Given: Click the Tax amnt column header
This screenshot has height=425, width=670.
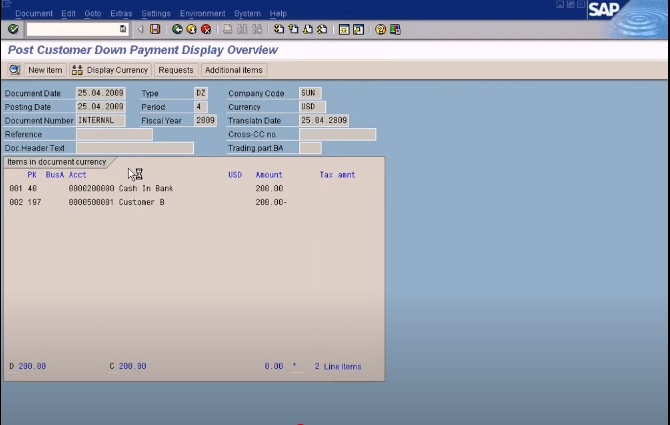Looking at the screenshot, I should [x=337, y=175].
